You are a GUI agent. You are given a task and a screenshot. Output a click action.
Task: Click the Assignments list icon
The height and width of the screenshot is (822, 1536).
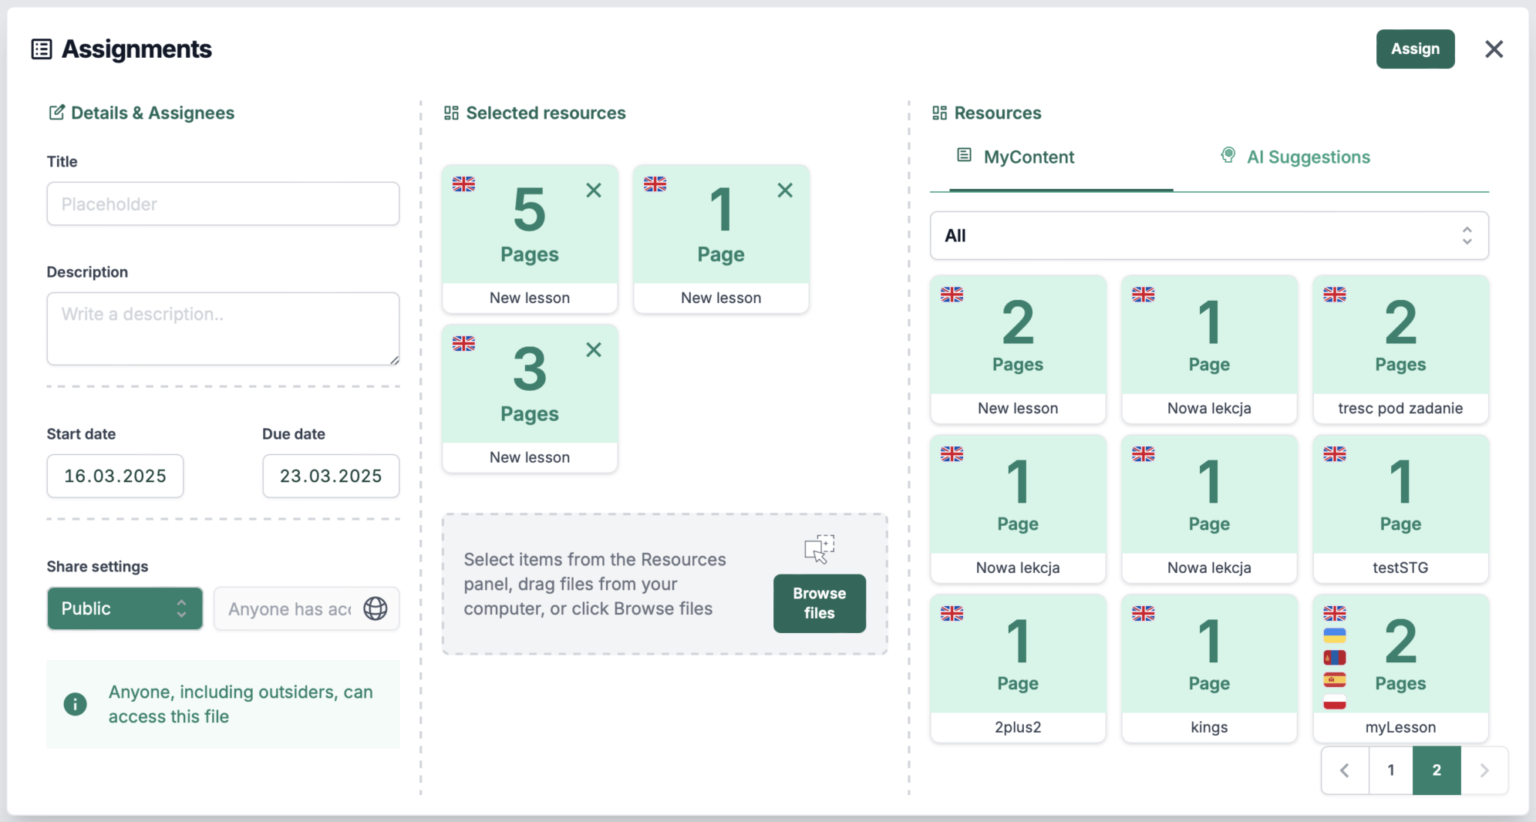41,48
